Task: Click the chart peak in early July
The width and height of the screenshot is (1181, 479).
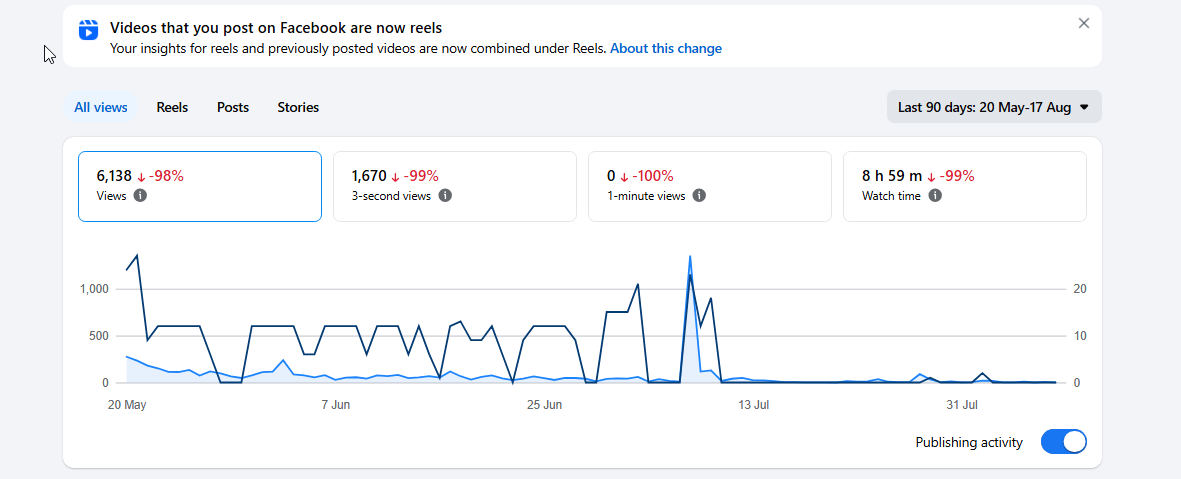Action: pyautogui.click(x=689, y=257)
